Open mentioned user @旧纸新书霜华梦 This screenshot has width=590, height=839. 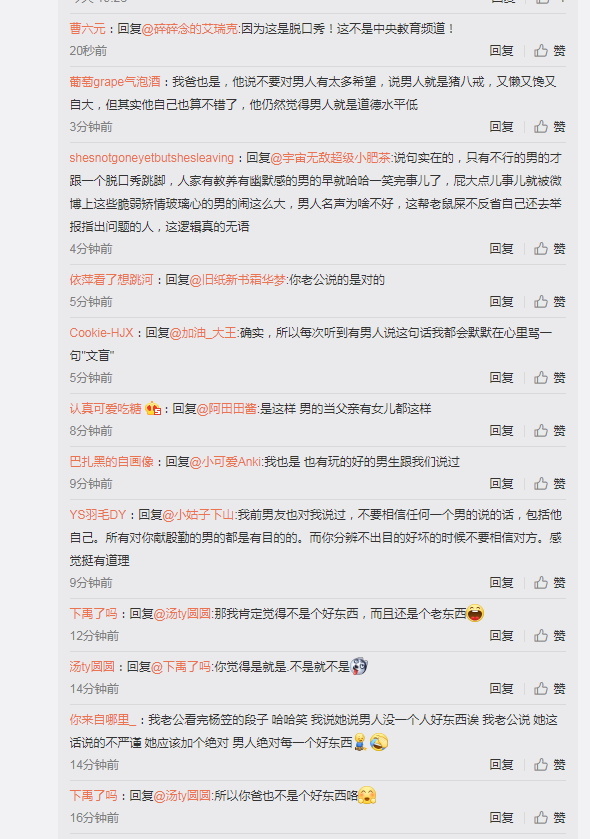[x=237, y=280]
